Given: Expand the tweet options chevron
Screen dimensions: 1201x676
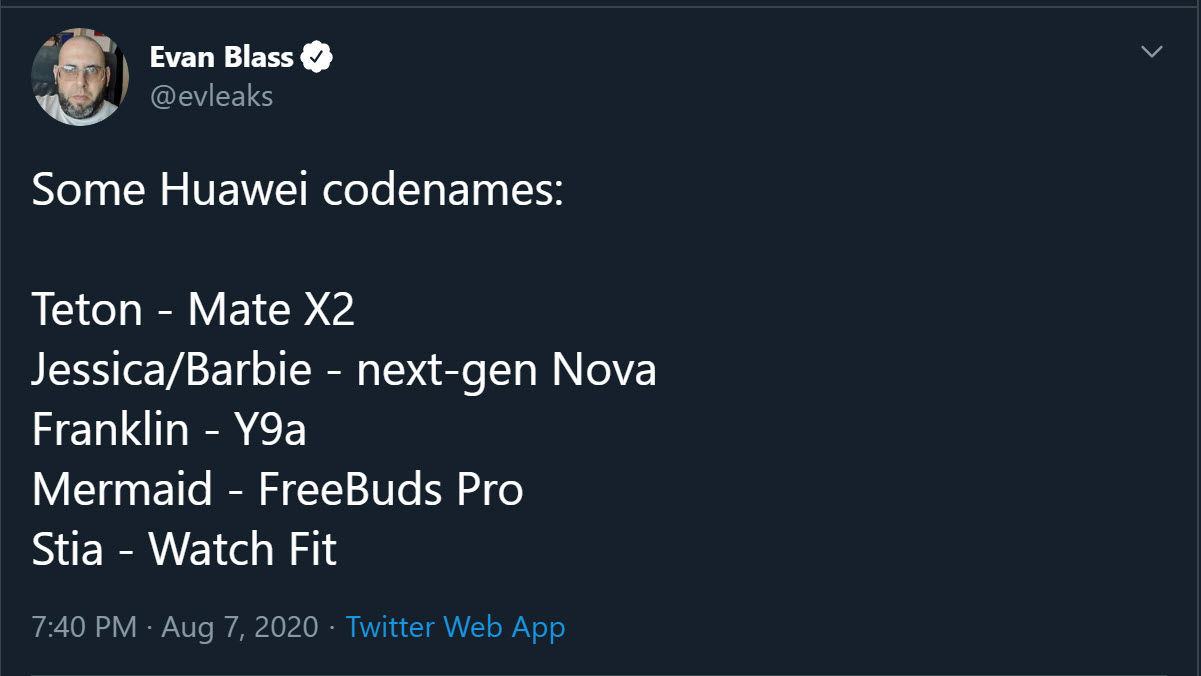Looking at the screenshot, I should pos(1152,52).
